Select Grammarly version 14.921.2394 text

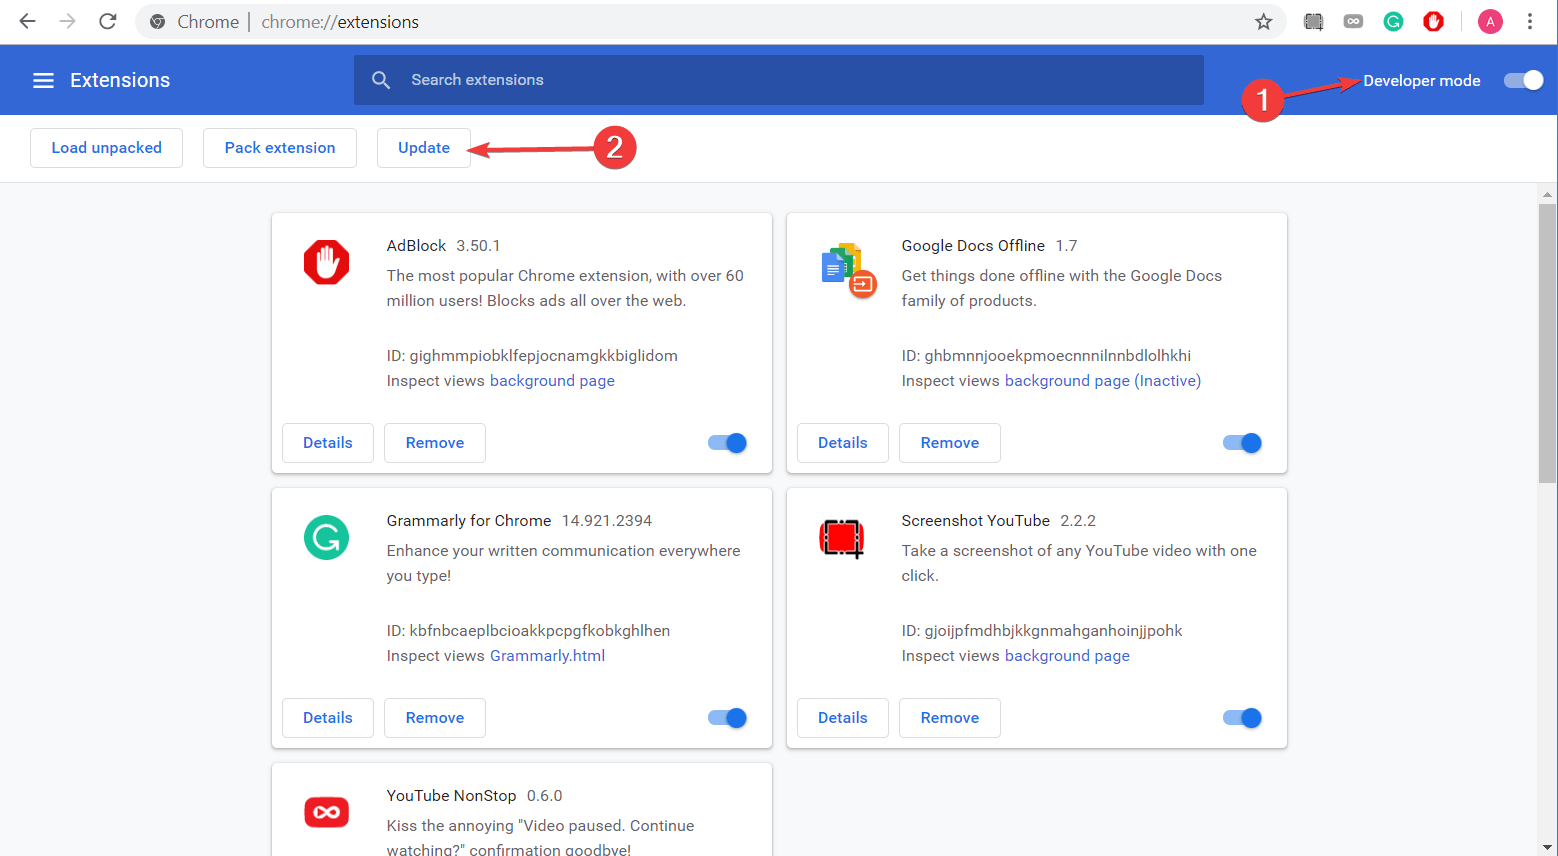tap(607, 521)
